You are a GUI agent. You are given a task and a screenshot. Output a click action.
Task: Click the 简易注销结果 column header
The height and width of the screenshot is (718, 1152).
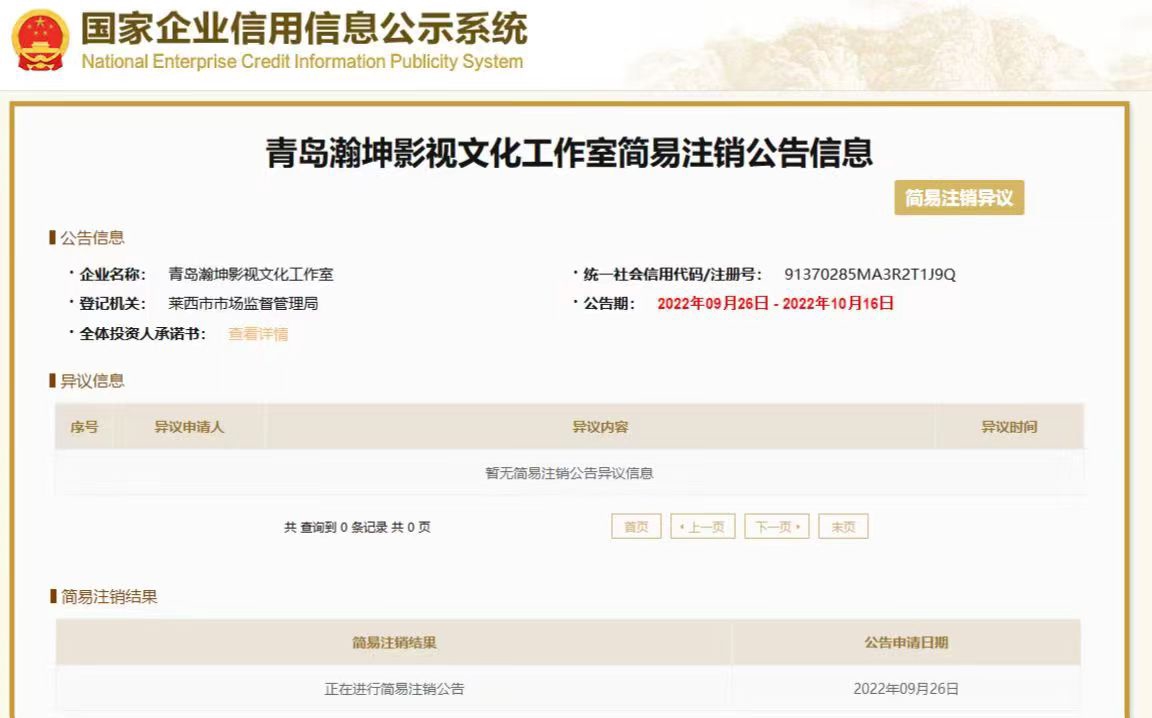pos(394,643)
